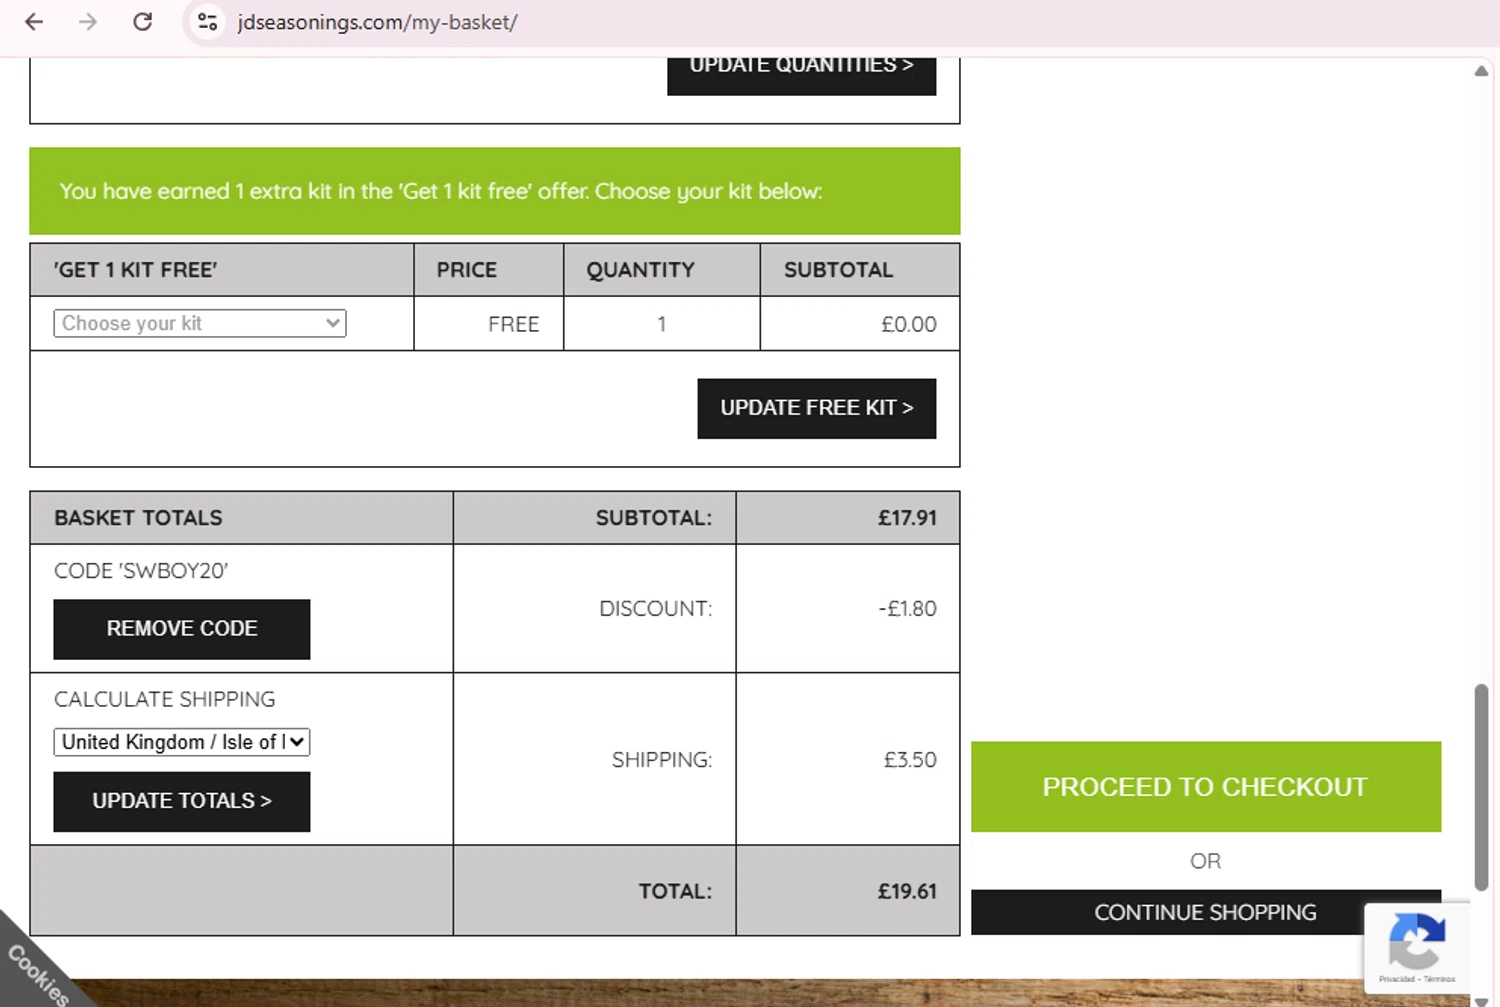The width and height of the screenshot is (1500, 1007).
Task: Open the shipping country dropdown
Action: click(x=182, y=742)
